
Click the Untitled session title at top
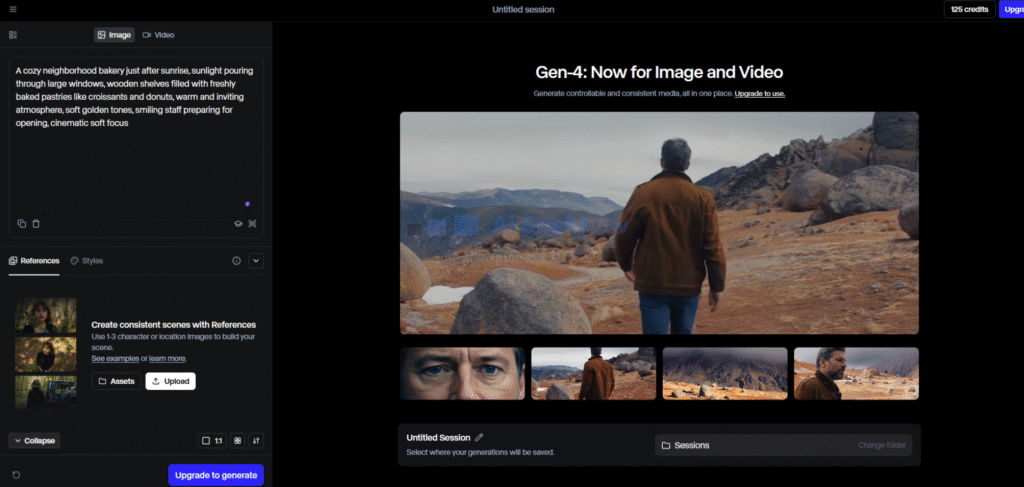[x=523, y=10]
